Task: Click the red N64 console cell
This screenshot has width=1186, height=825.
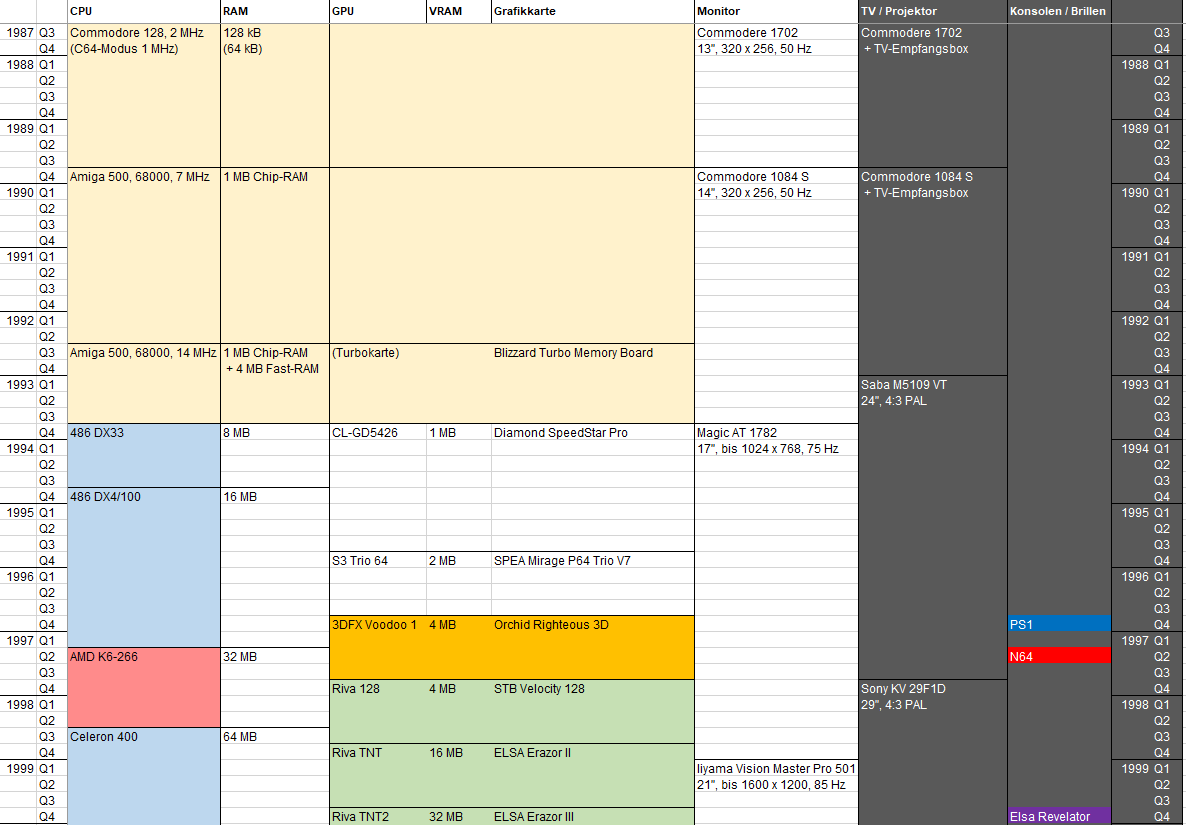Action: 1059,656
